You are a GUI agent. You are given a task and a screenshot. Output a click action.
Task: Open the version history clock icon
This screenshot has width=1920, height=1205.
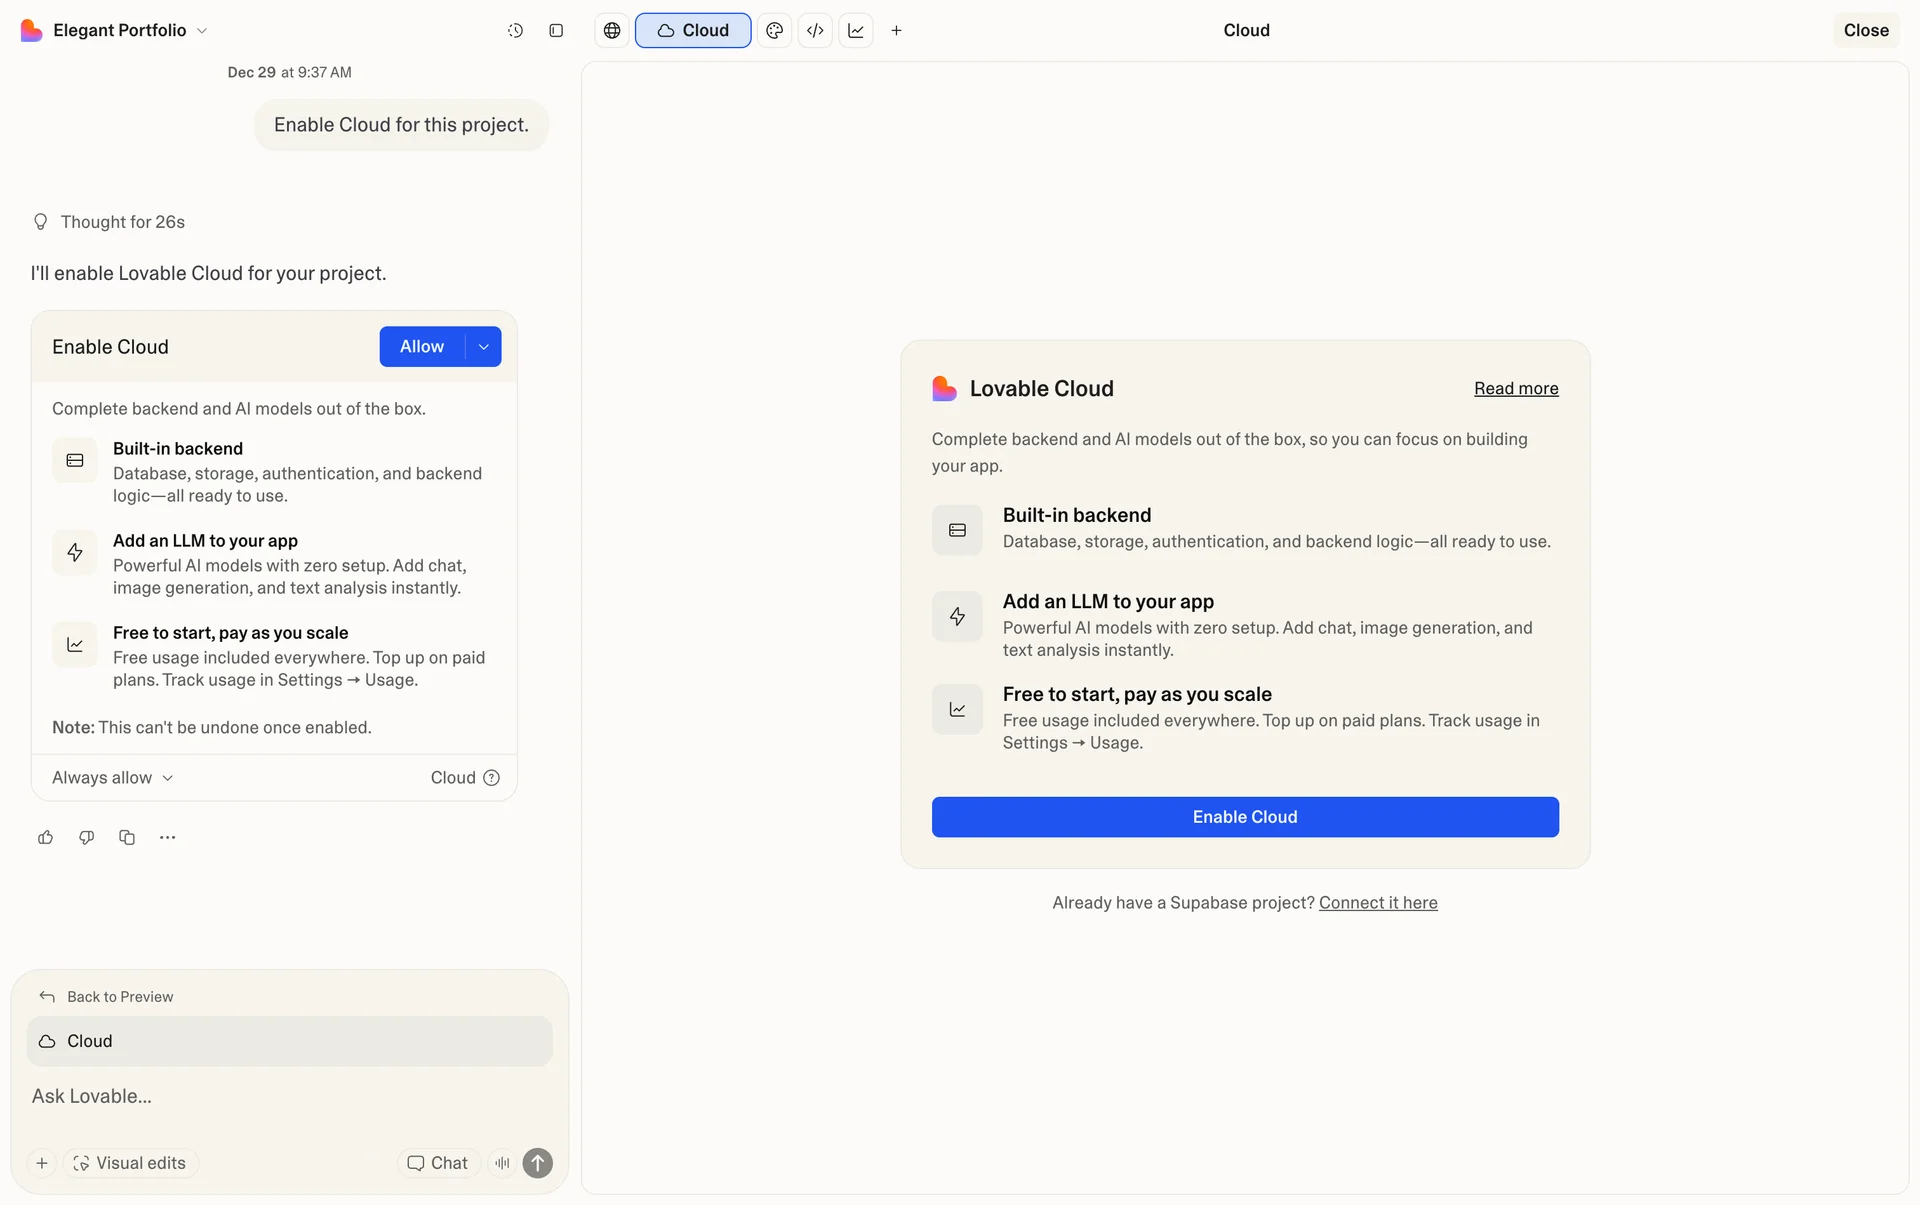click(515, 31)
